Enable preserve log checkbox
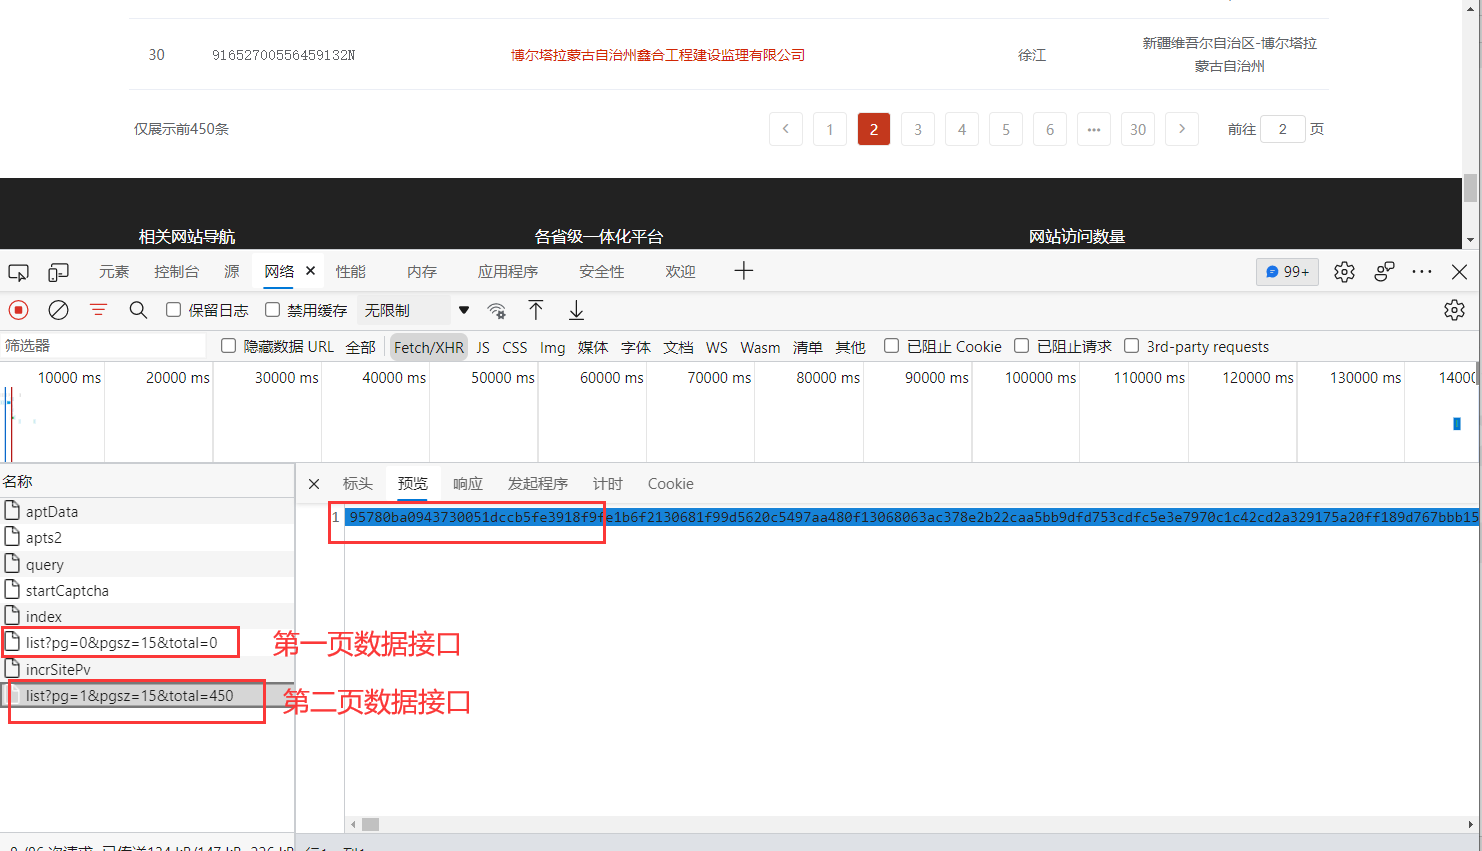 pyautogui.click(x=173, y=310)
